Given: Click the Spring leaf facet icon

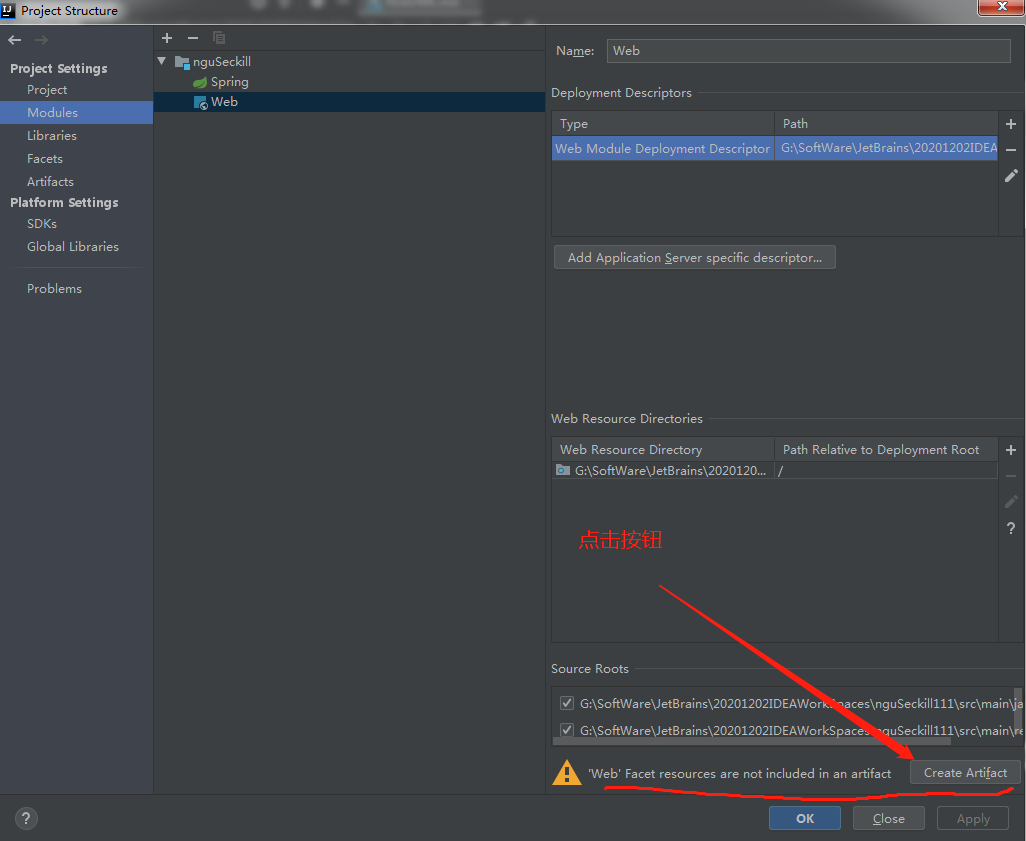Looking at the screenshot, I should [x=200, y=82].
